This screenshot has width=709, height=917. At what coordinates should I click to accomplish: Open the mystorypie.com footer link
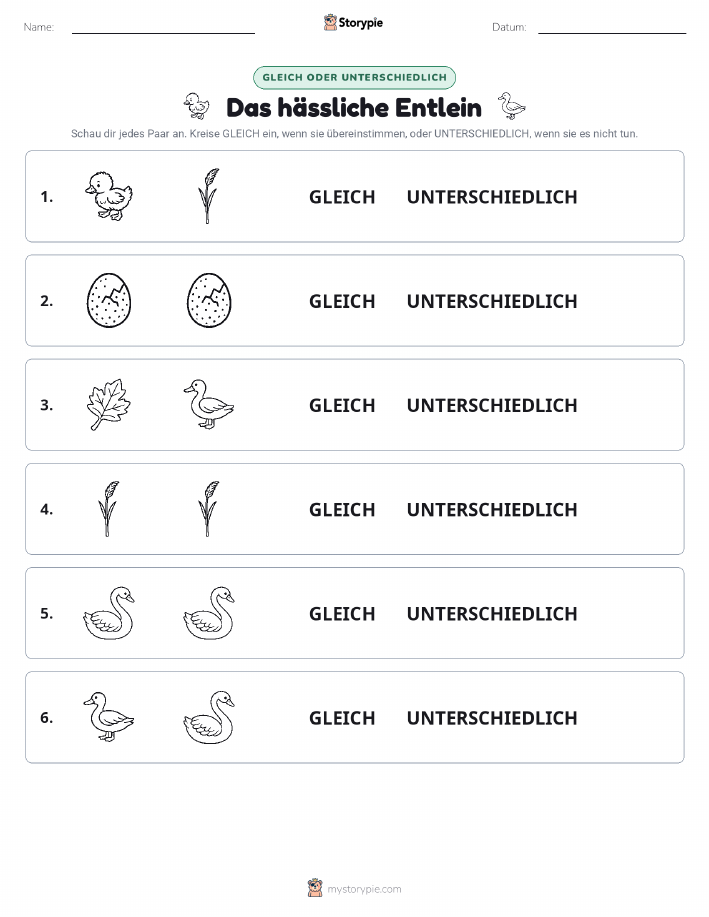pyautogui.click(x=354, y=888)
